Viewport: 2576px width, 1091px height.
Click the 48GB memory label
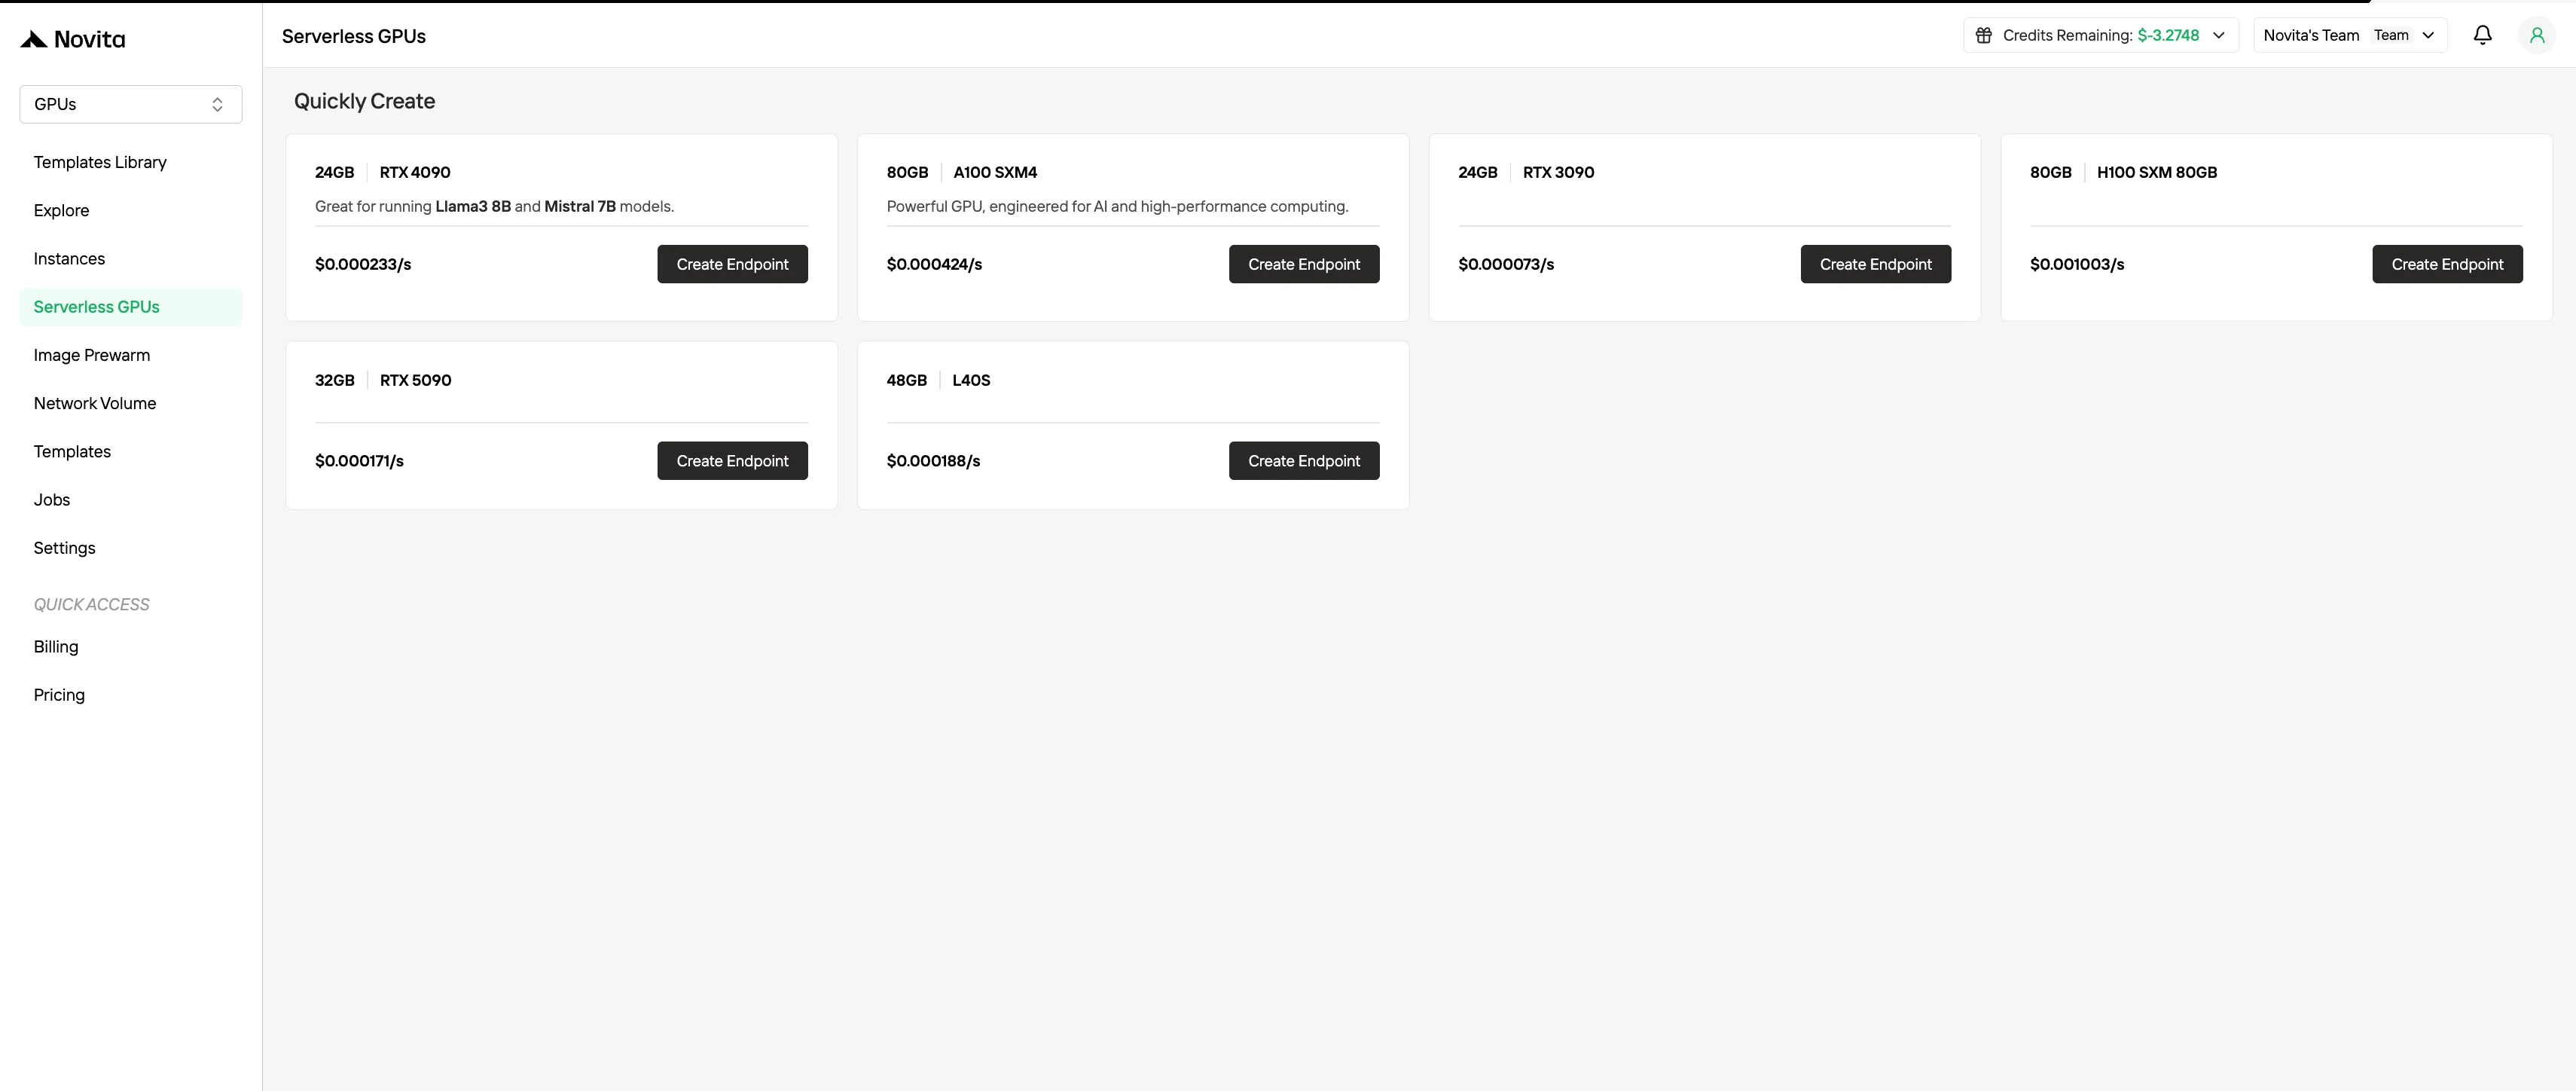pos(906,380)
